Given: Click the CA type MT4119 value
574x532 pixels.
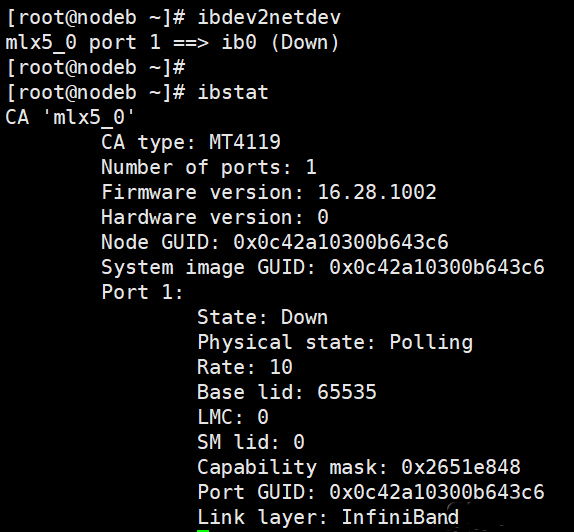Looking at the screenshot, I should [x=245, y=142].
